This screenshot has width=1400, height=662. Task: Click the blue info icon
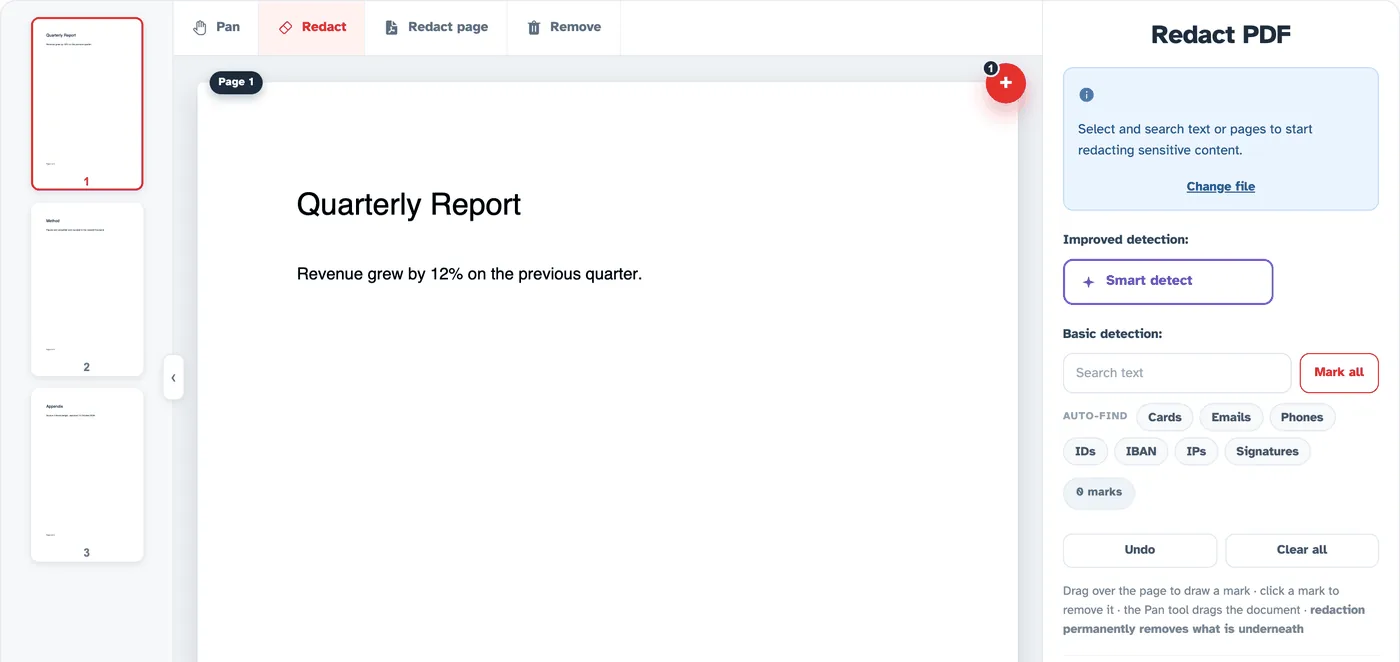(x=1086, y=95)
